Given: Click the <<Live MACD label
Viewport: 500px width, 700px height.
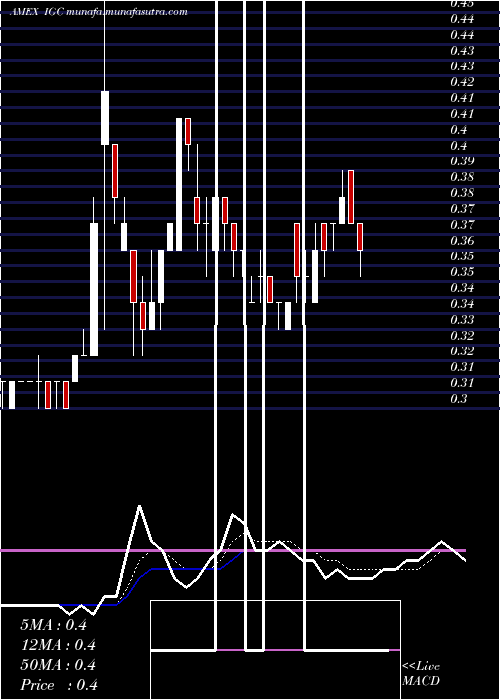Looking at the screenshot, I should pos(421,674).
